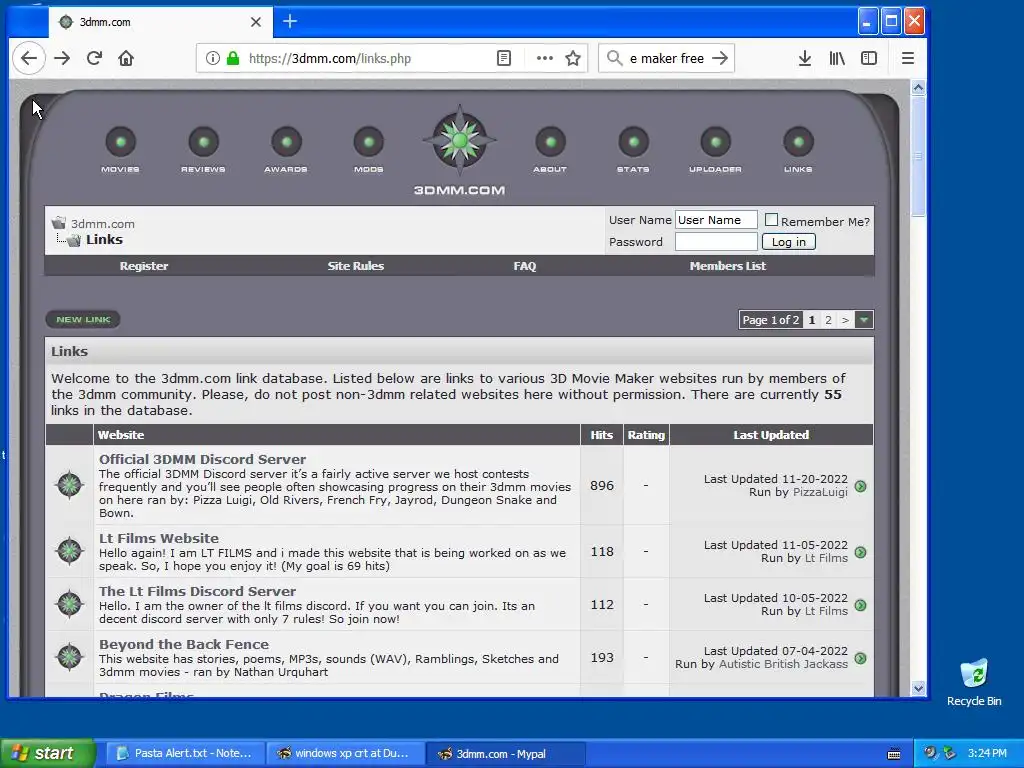Screen dimensions: 1024x768
Task: Open the Members List menu item
Action: [728, 266]
